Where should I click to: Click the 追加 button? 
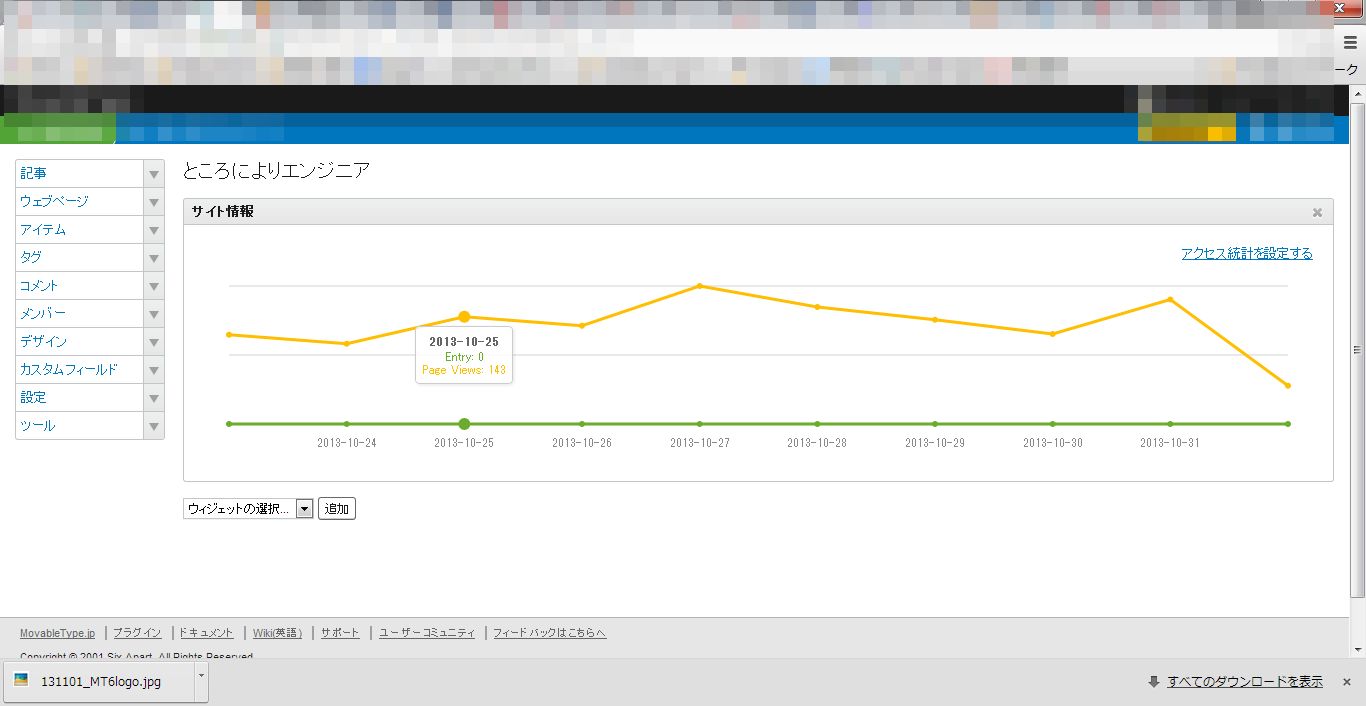(337, 509)
